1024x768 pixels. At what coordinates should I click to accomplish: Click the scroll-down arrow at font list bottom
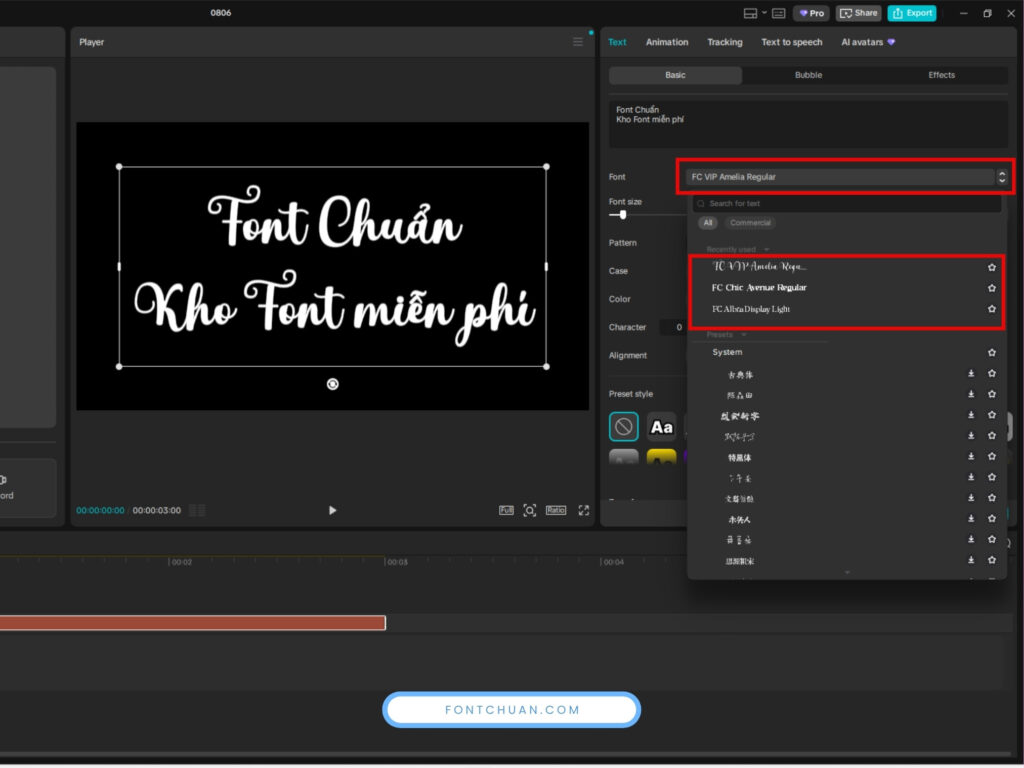pyautogui.click(x=847, y=572)
